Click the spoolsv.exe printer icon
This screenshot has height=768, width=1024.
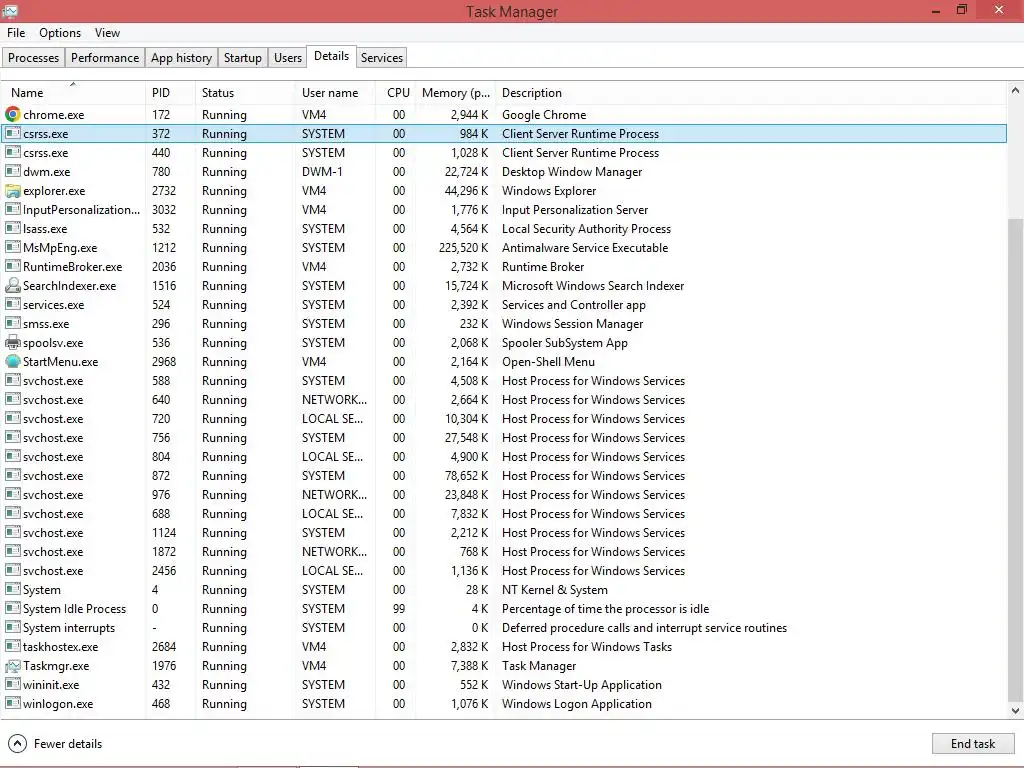[12, 342]
